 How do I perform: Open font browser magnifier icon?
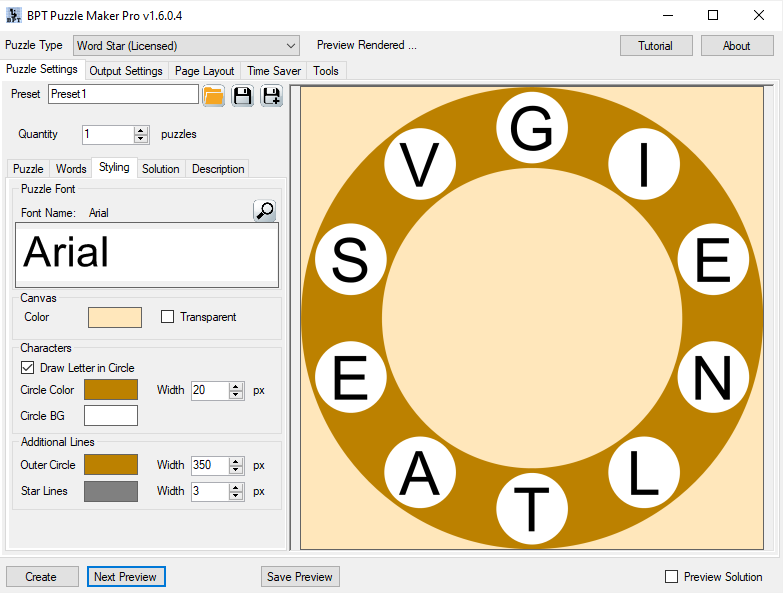pos(265,211)
